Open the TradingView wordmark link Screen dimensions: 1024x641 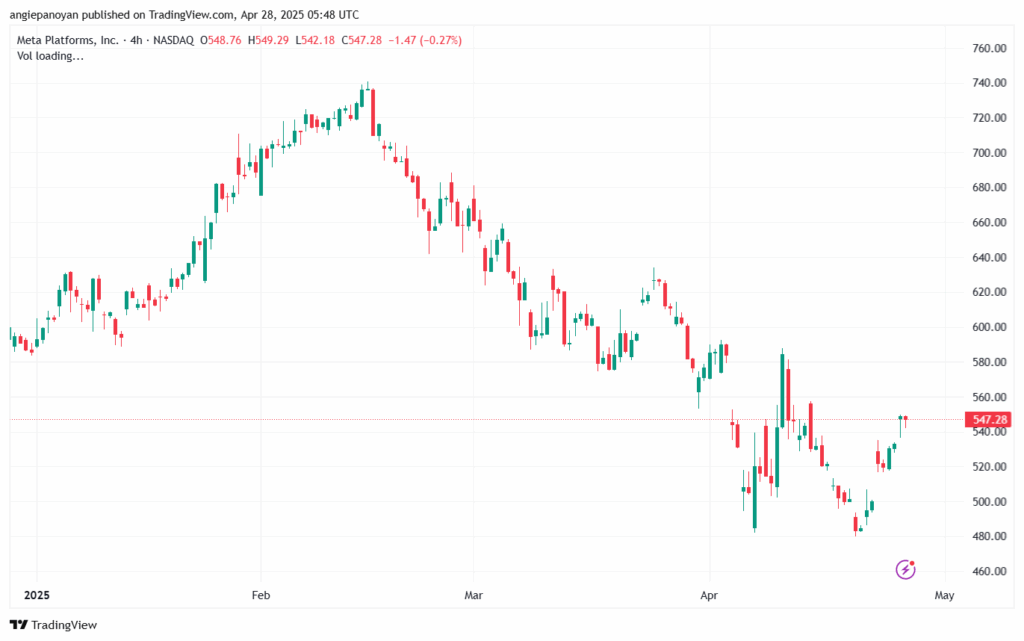pos(64,625)
